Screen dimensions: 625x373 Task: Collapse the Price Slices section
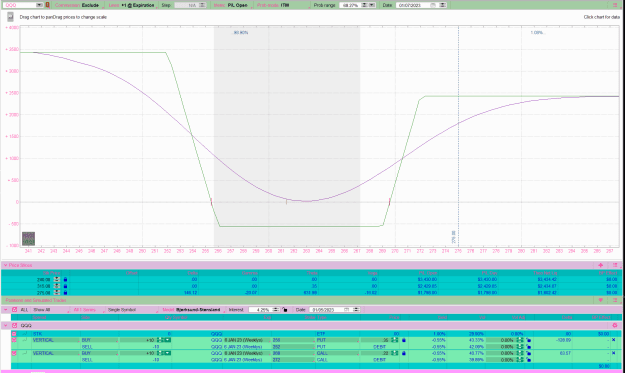(x=5, y=265)
